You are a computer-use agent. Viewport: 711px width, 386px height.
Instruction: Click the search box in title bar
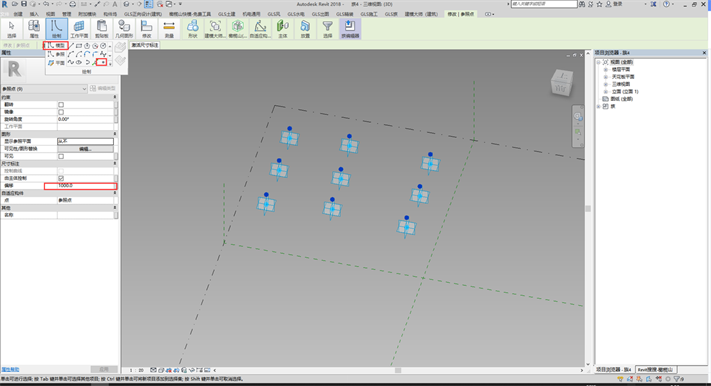click(x=544, y=4)
